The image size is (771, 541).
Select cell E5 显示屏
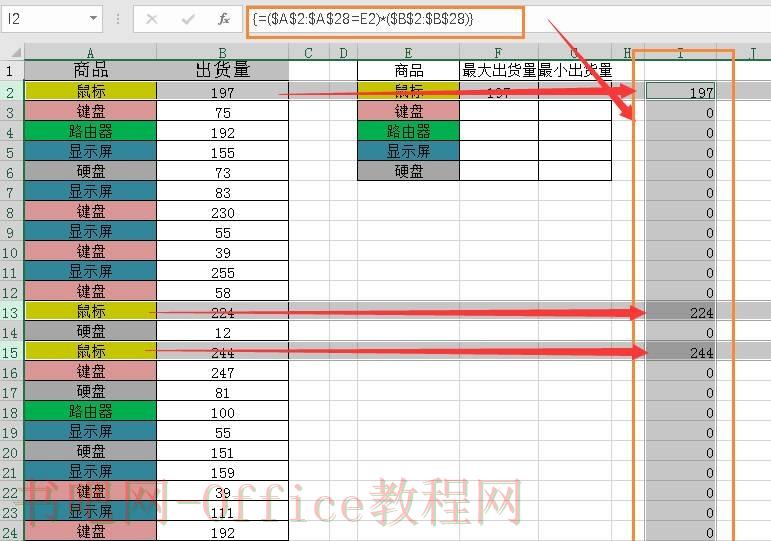tap(409, 151)
